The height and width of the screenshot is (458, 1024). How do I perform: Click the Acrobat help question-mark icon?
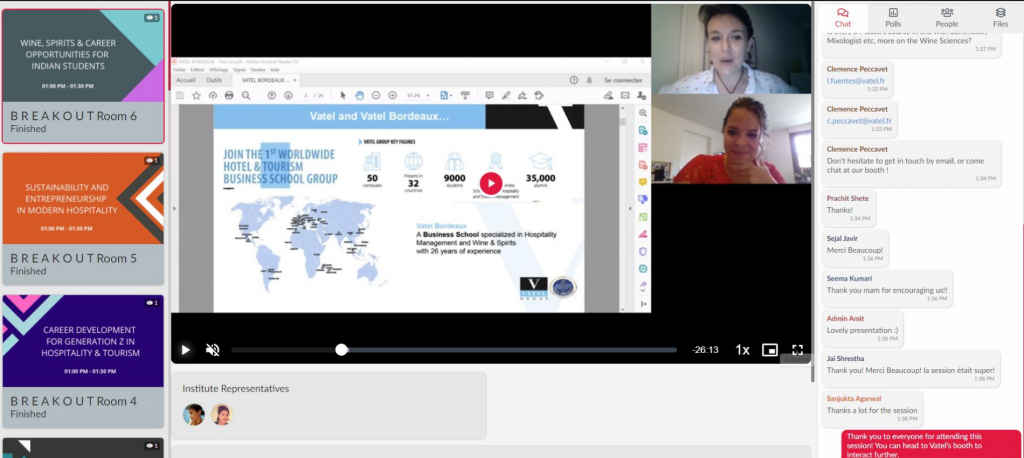pos(573,80)
